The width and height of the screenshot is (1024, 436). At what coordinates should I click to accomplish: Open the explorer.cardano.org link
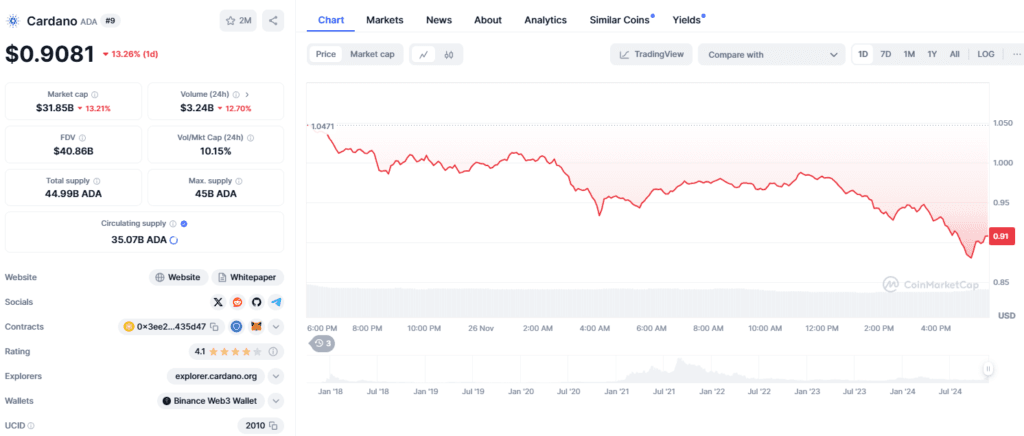pos(216,376)
